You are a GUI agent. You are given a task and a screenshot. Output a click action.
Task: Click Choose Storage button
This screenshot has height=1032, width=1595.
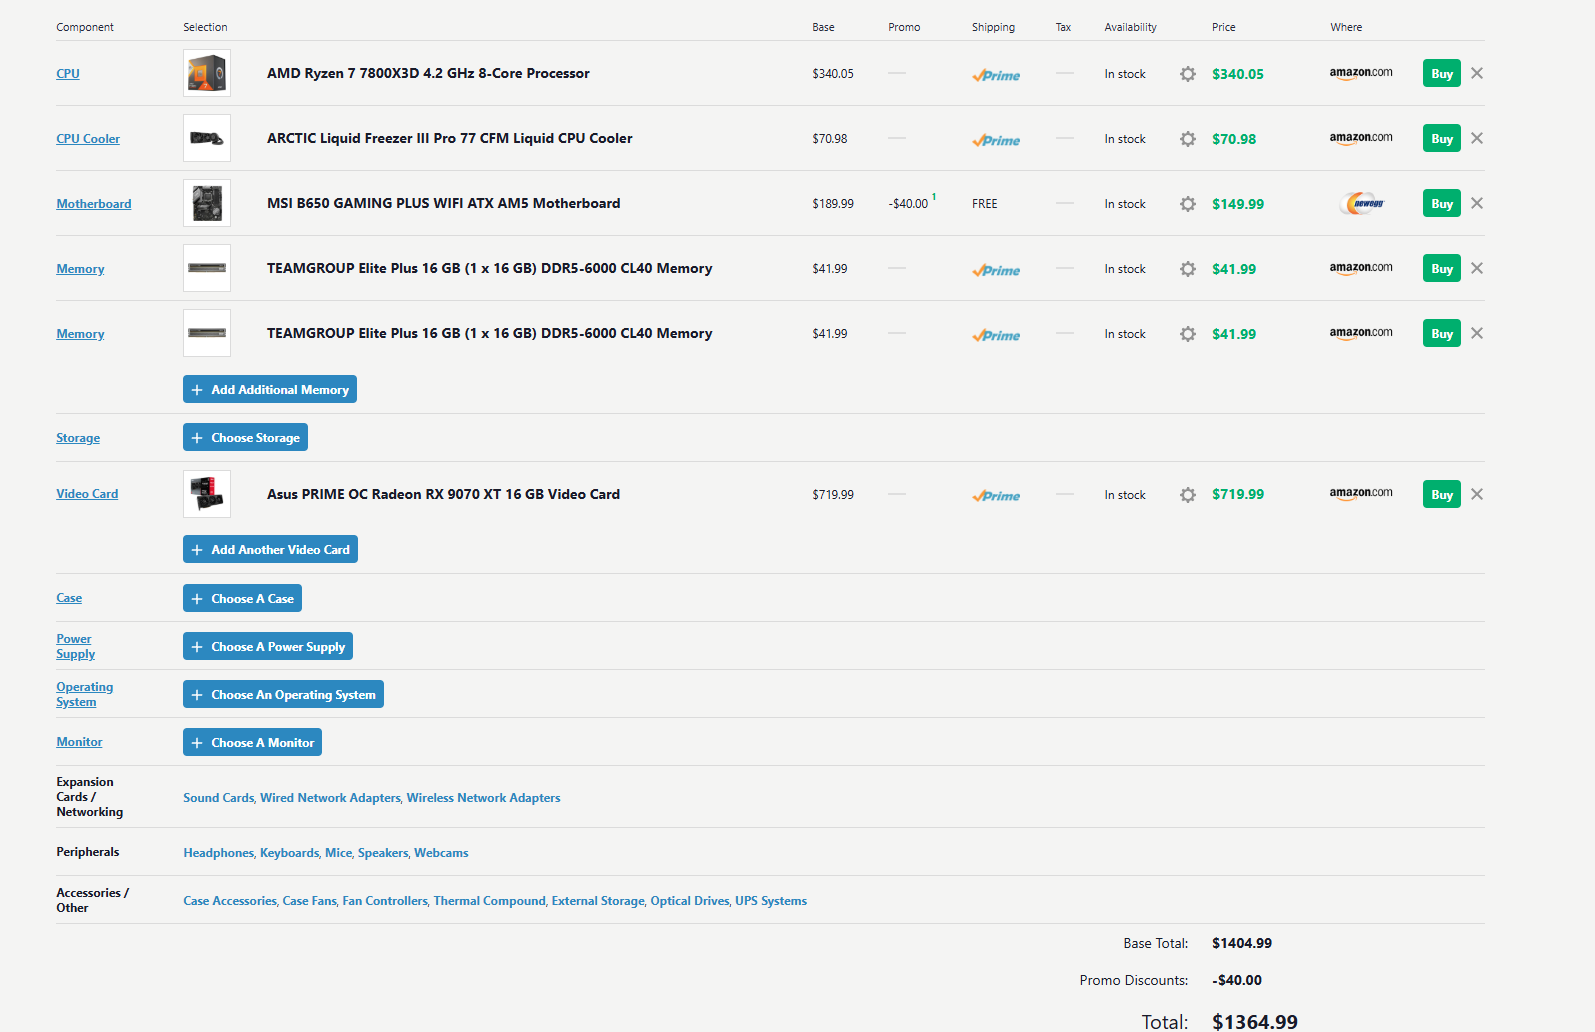click(245, 437)
